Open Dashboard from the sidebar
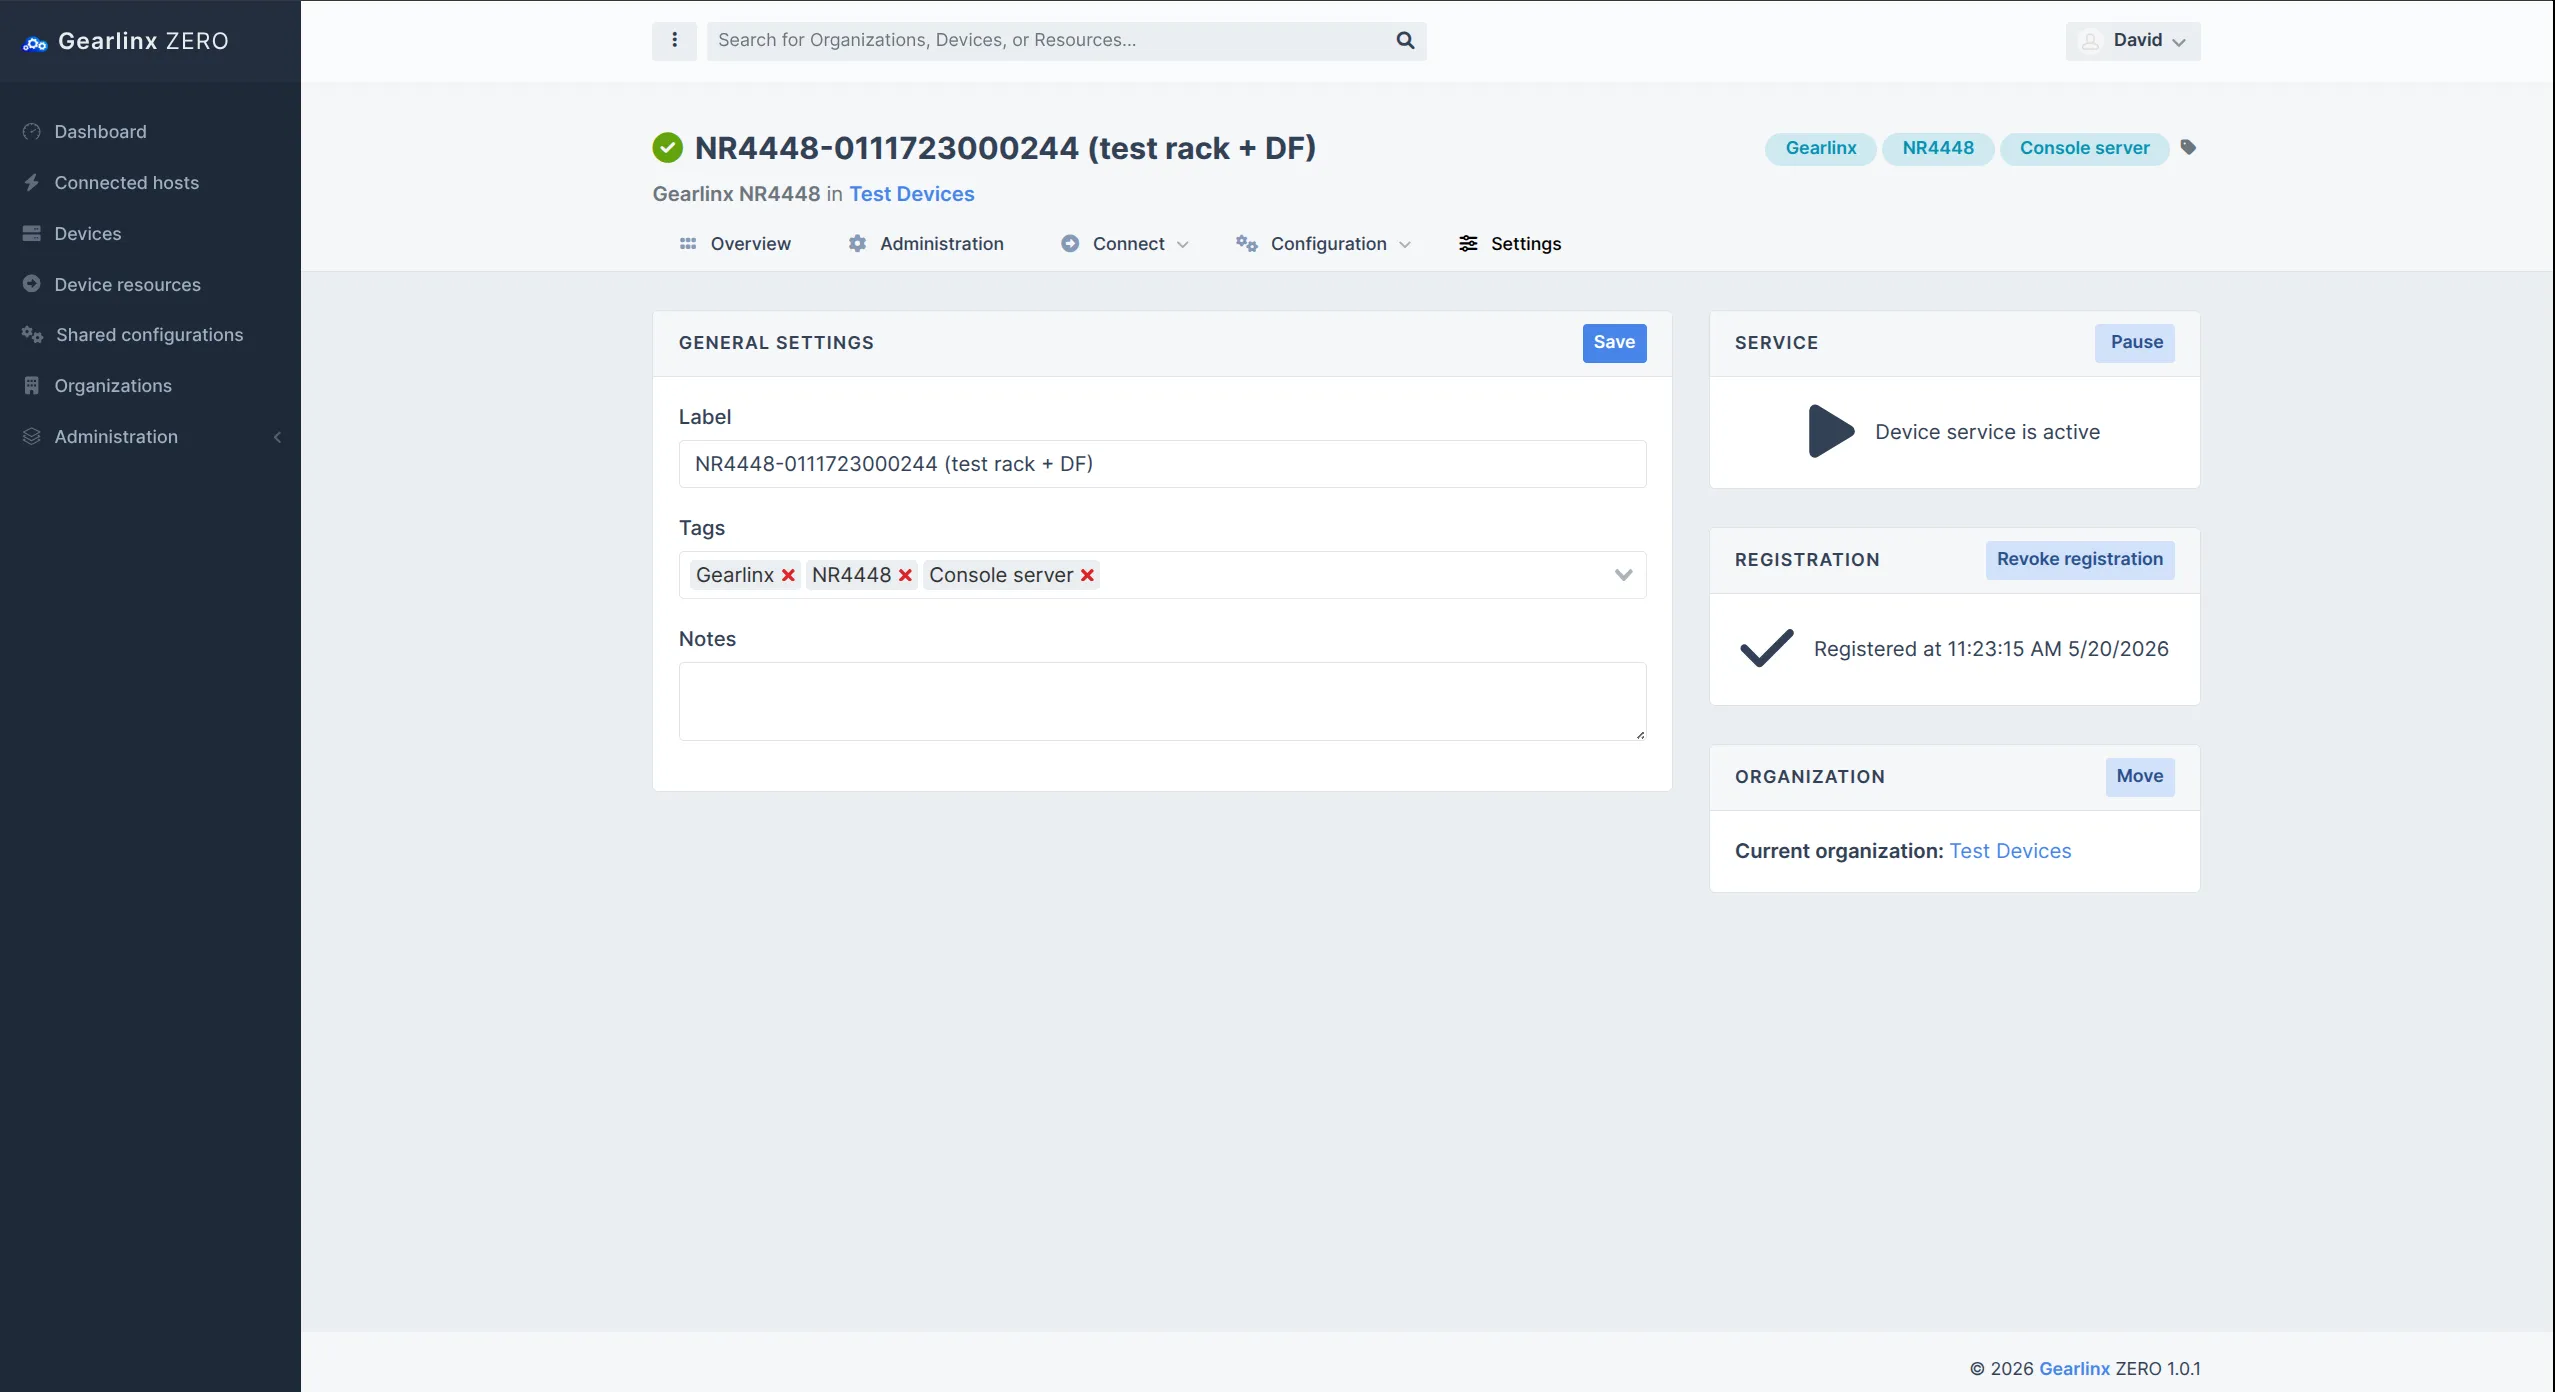2555x1392 pixels. coord(100,132)
